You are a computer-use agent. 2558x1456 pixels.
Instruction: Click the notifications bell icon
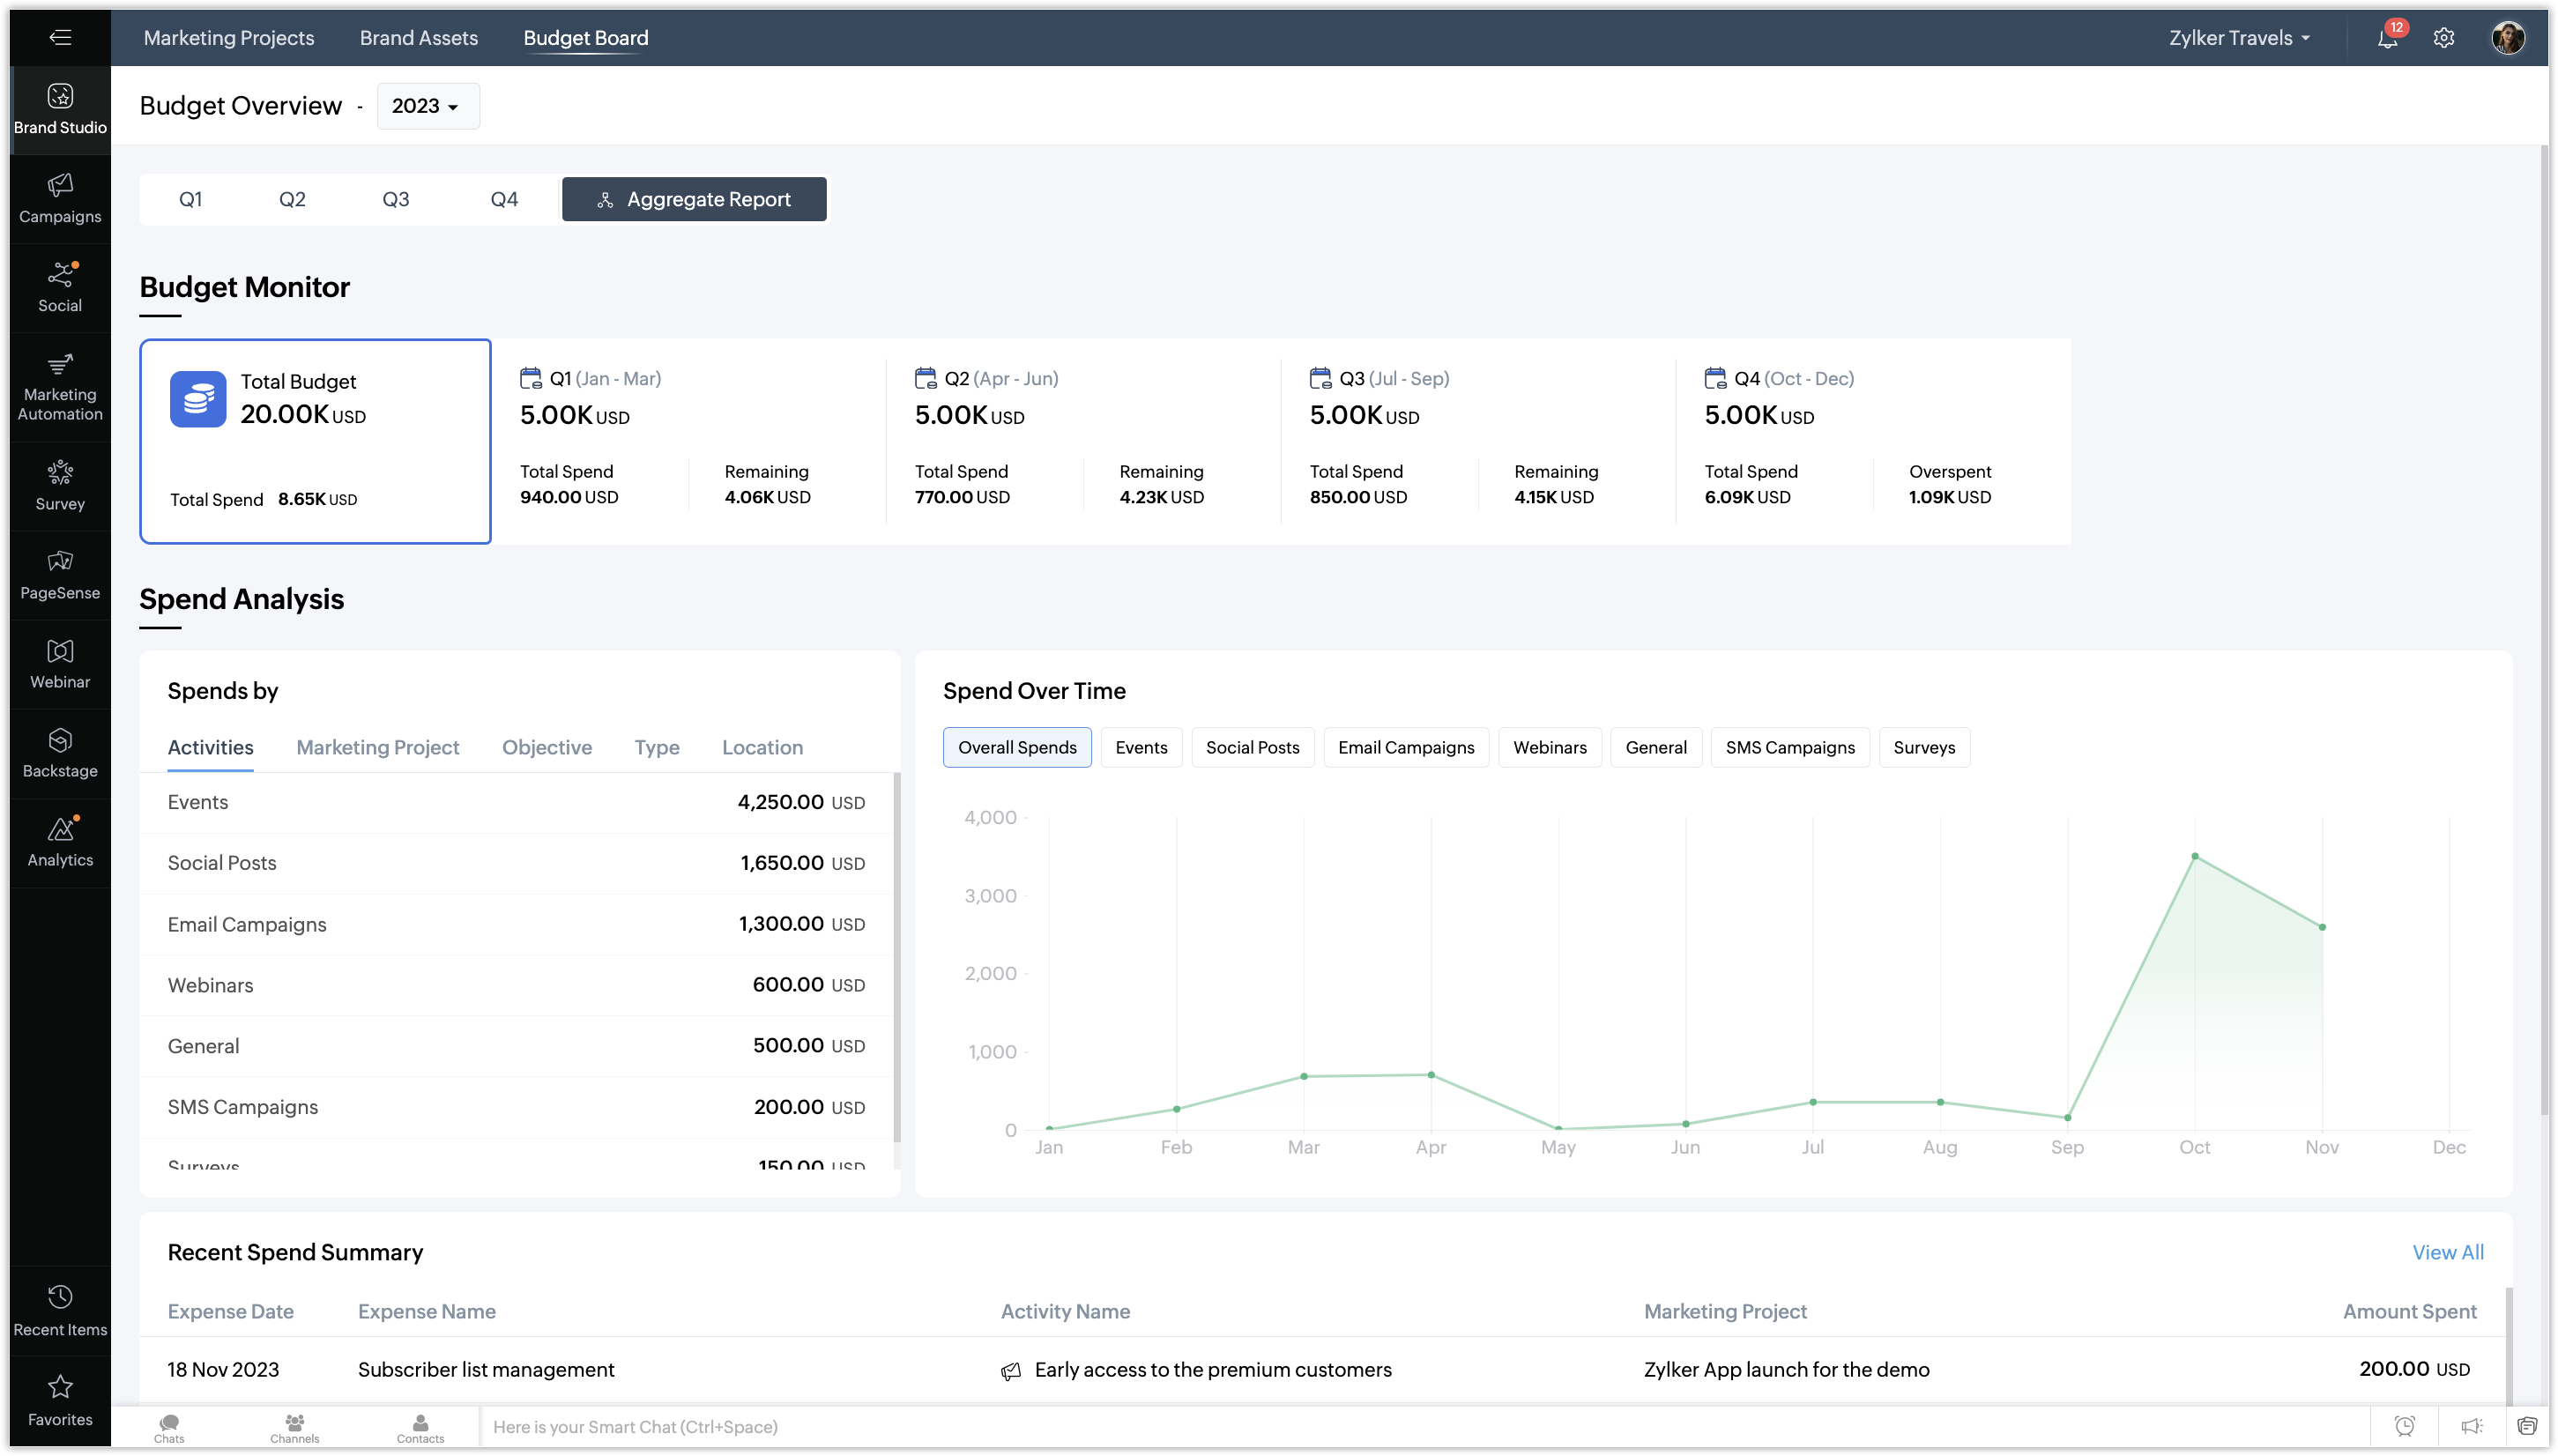click(2387, 38)
